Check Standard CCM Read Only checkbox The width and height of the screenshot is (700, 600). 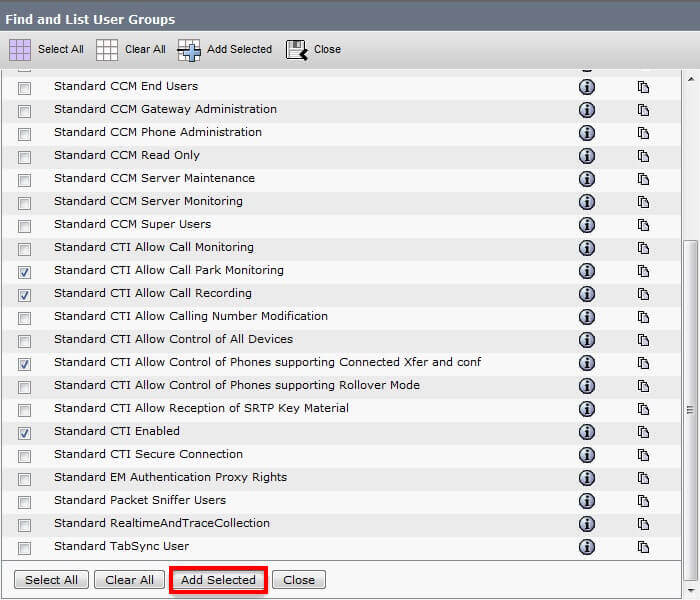coord(25,157)
